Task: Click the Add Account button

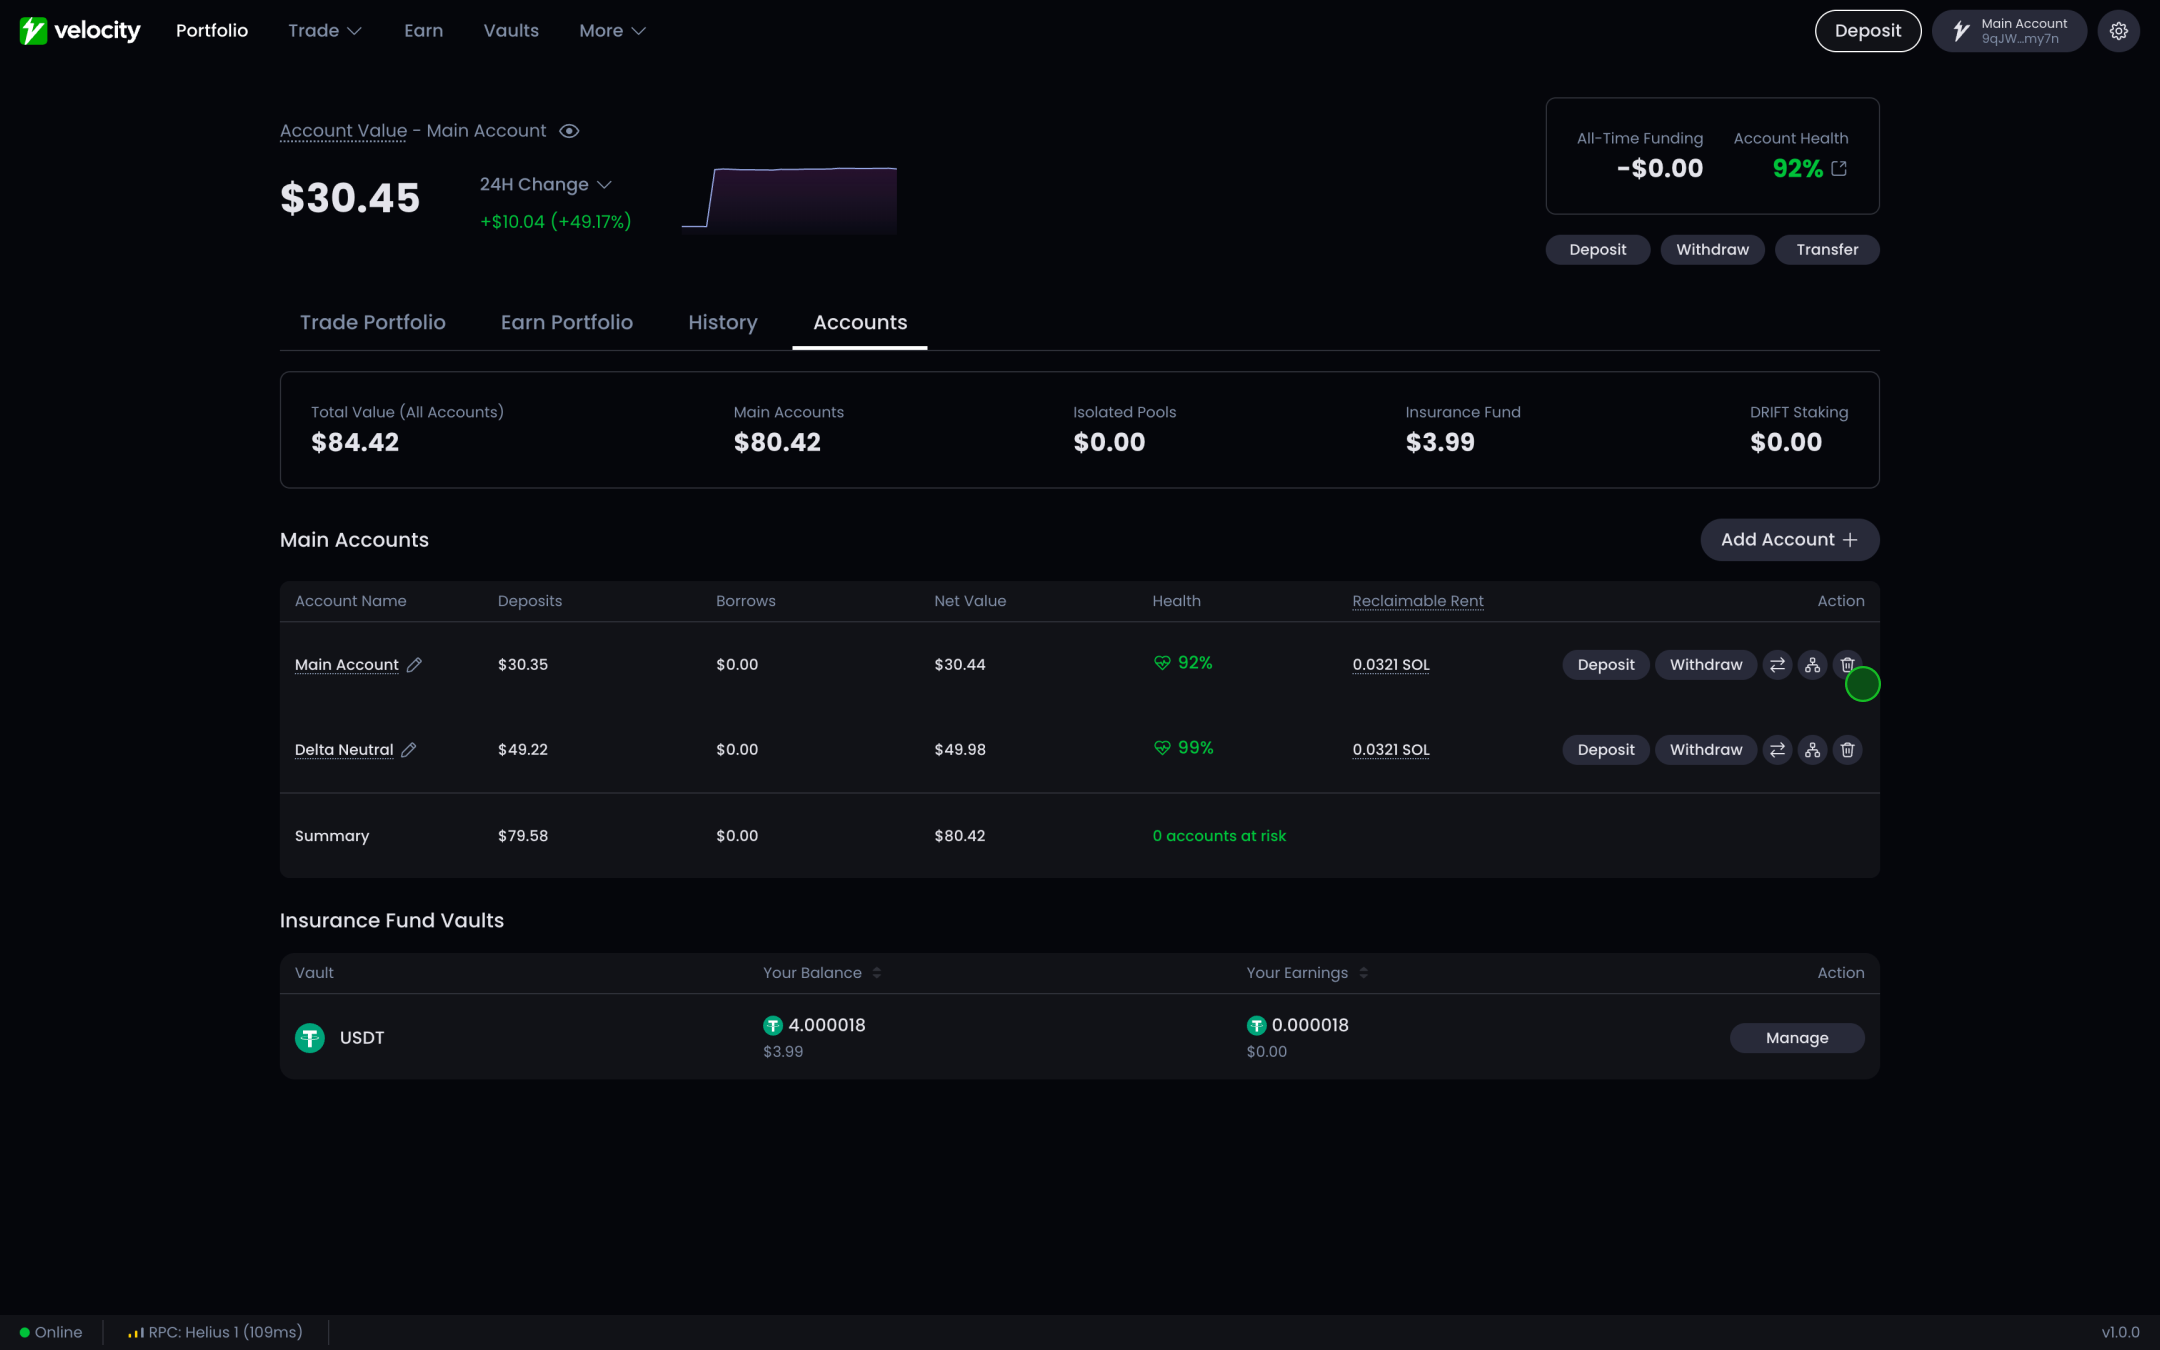Action: (1789, 540)
